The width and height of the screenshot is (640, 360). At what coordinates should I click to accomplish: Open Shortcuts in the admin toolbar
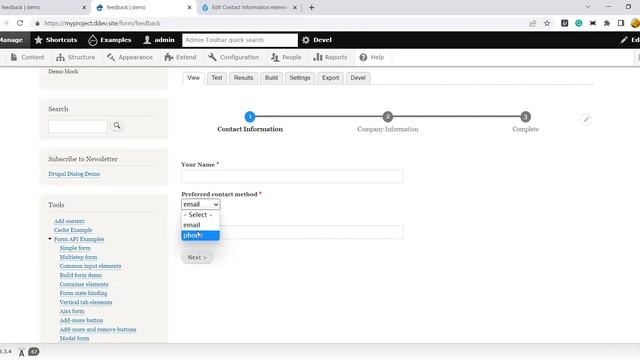[x=56, y=40]
